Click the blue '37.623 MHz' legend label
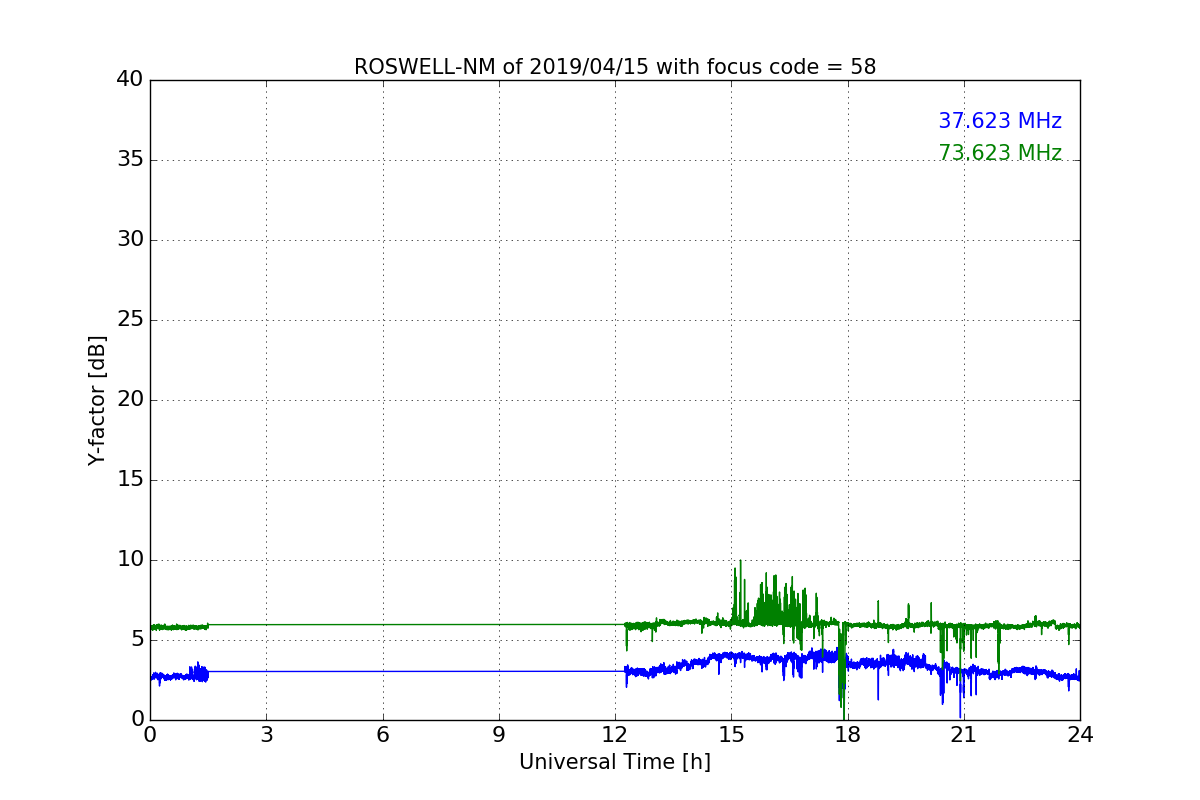1200x800 pixels. pyautogui.click(x=1000, y=121)
